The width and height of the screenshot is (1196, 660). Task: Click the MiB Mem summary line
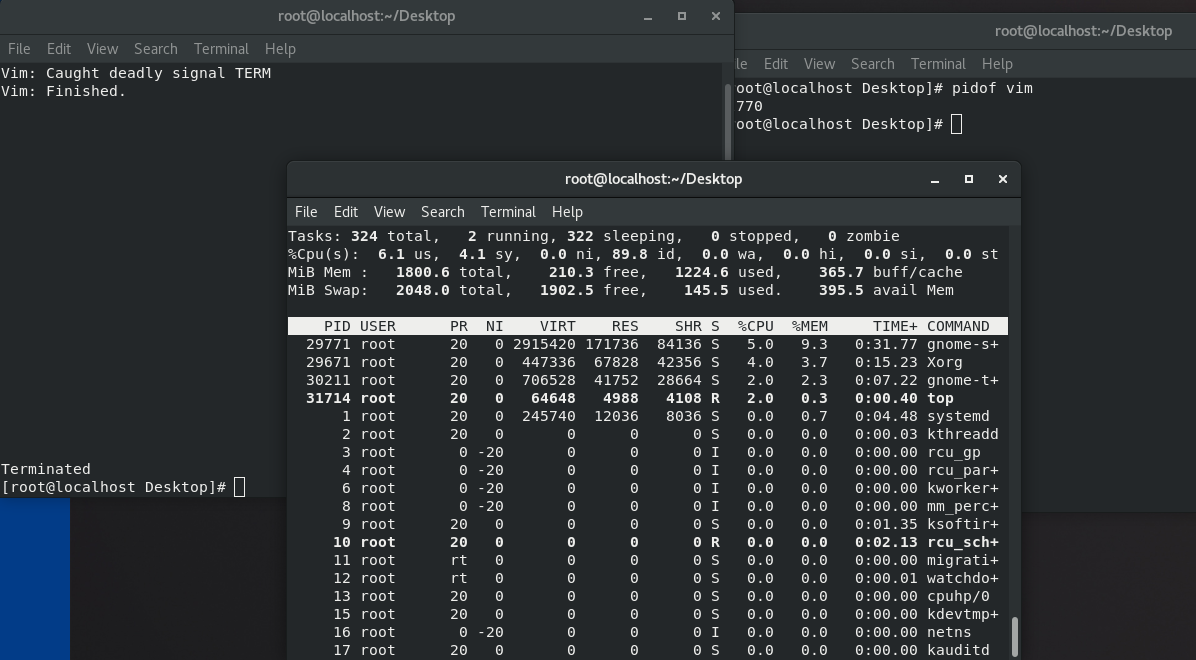(x=625, y=272)
